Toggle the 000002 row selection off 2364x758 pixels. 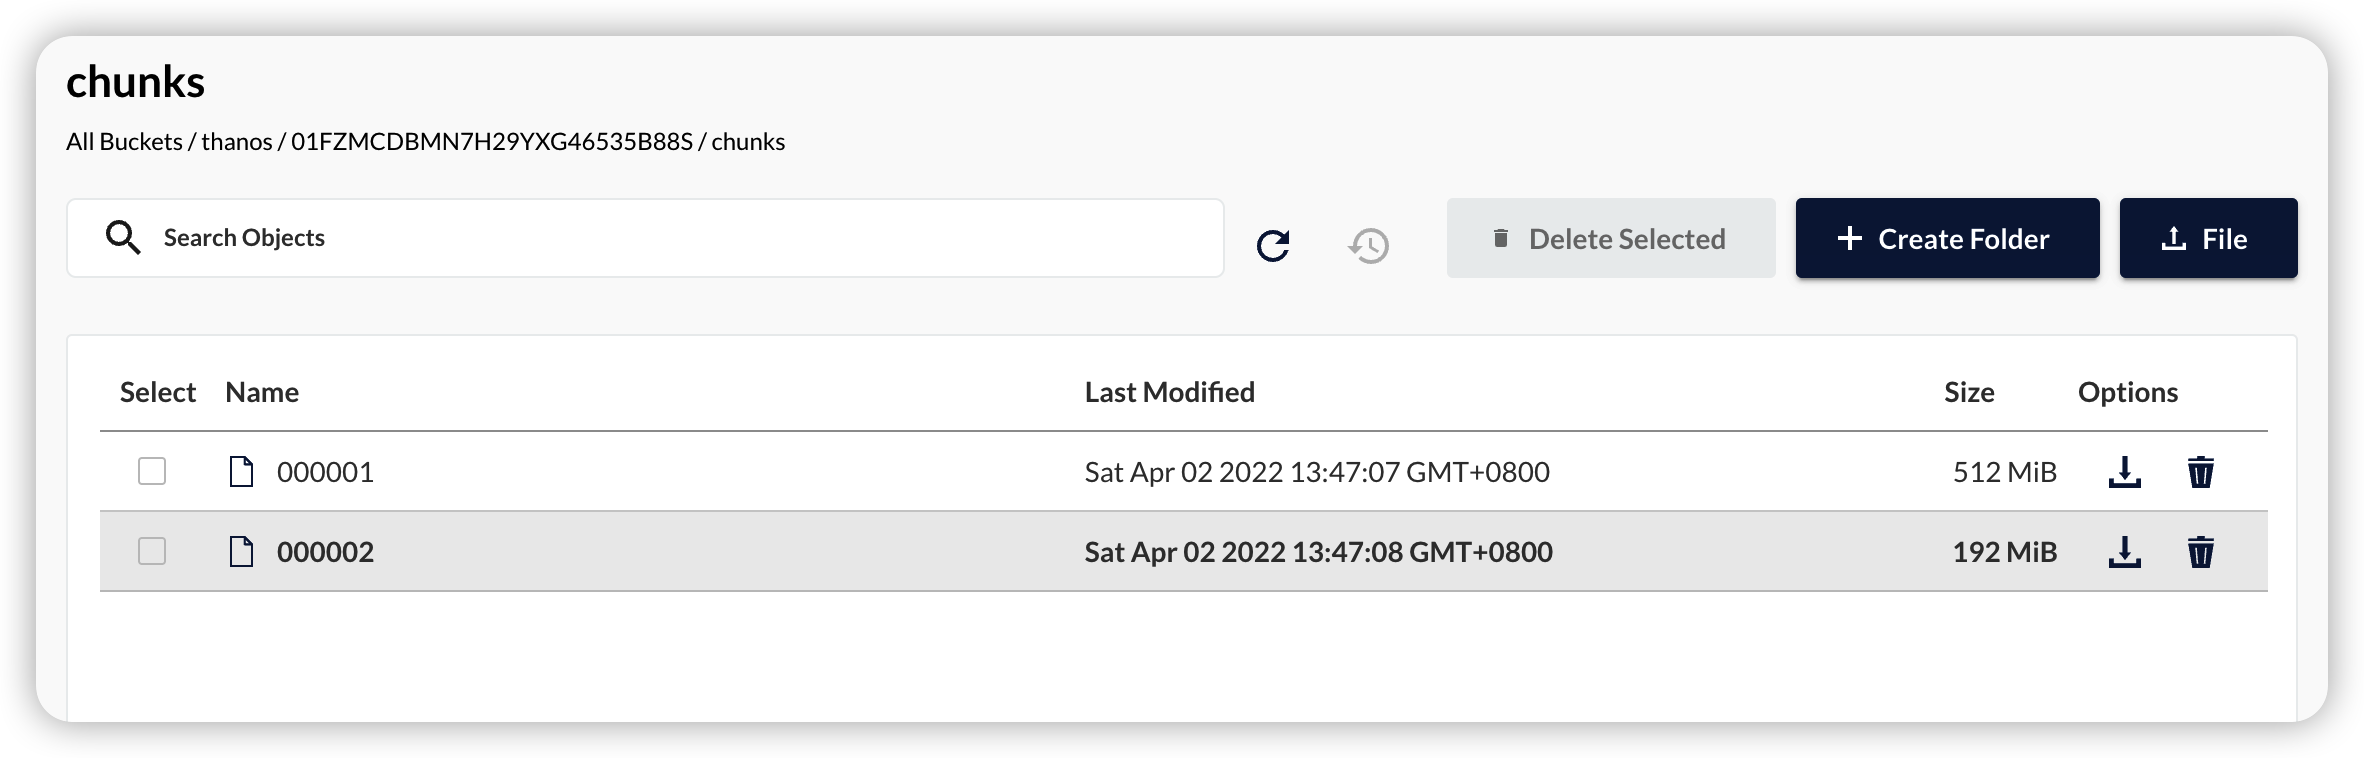coord(152,551)
